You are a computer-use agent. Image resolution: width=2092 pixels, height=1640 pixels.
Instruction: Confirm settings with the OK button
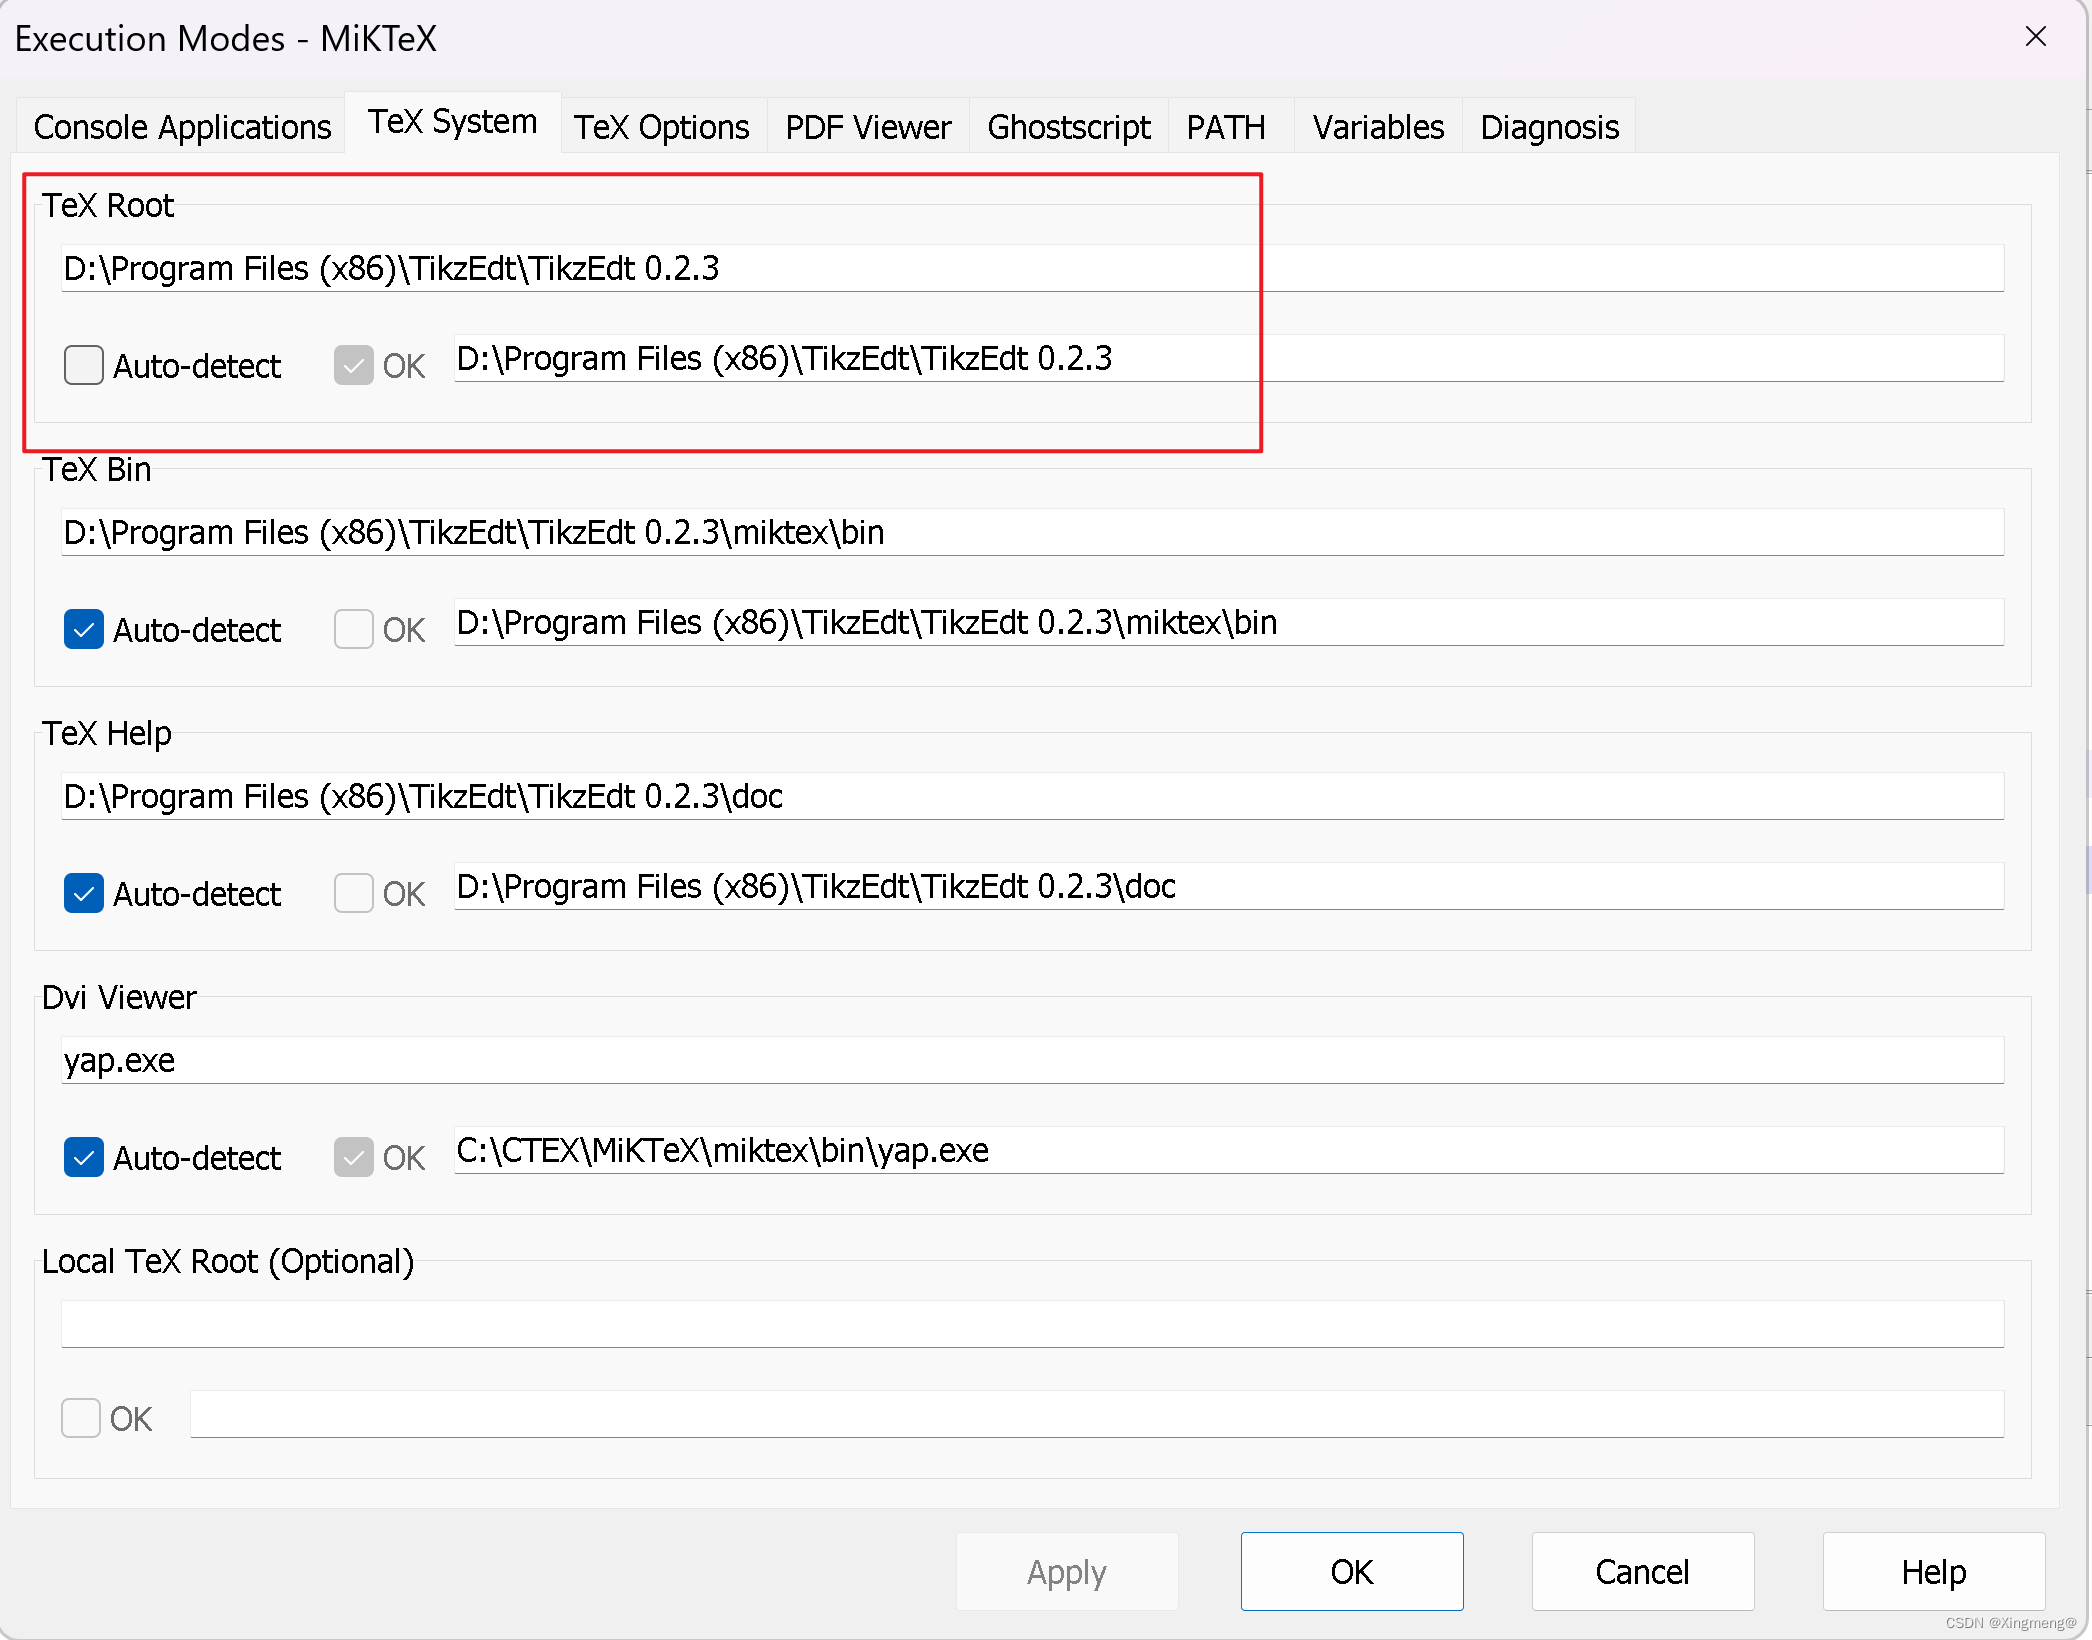click(1352, 1572)
